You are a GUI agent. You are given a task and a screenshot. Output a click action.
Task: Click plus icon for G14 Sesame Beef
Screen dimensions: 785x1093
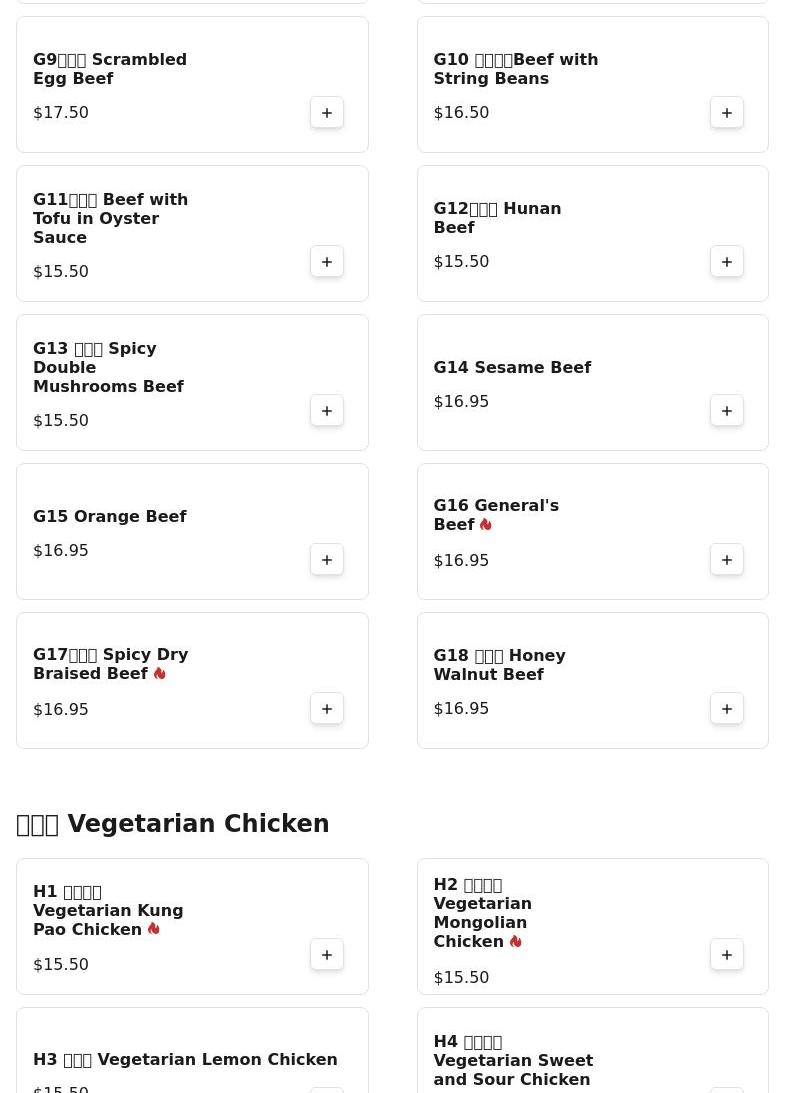point(727,411)
